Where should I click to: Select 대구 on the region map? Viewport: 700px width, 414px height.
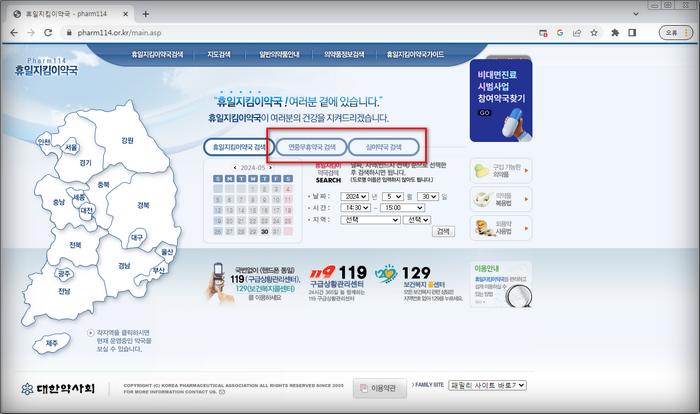pyautogui.click(x=137, y=237)
